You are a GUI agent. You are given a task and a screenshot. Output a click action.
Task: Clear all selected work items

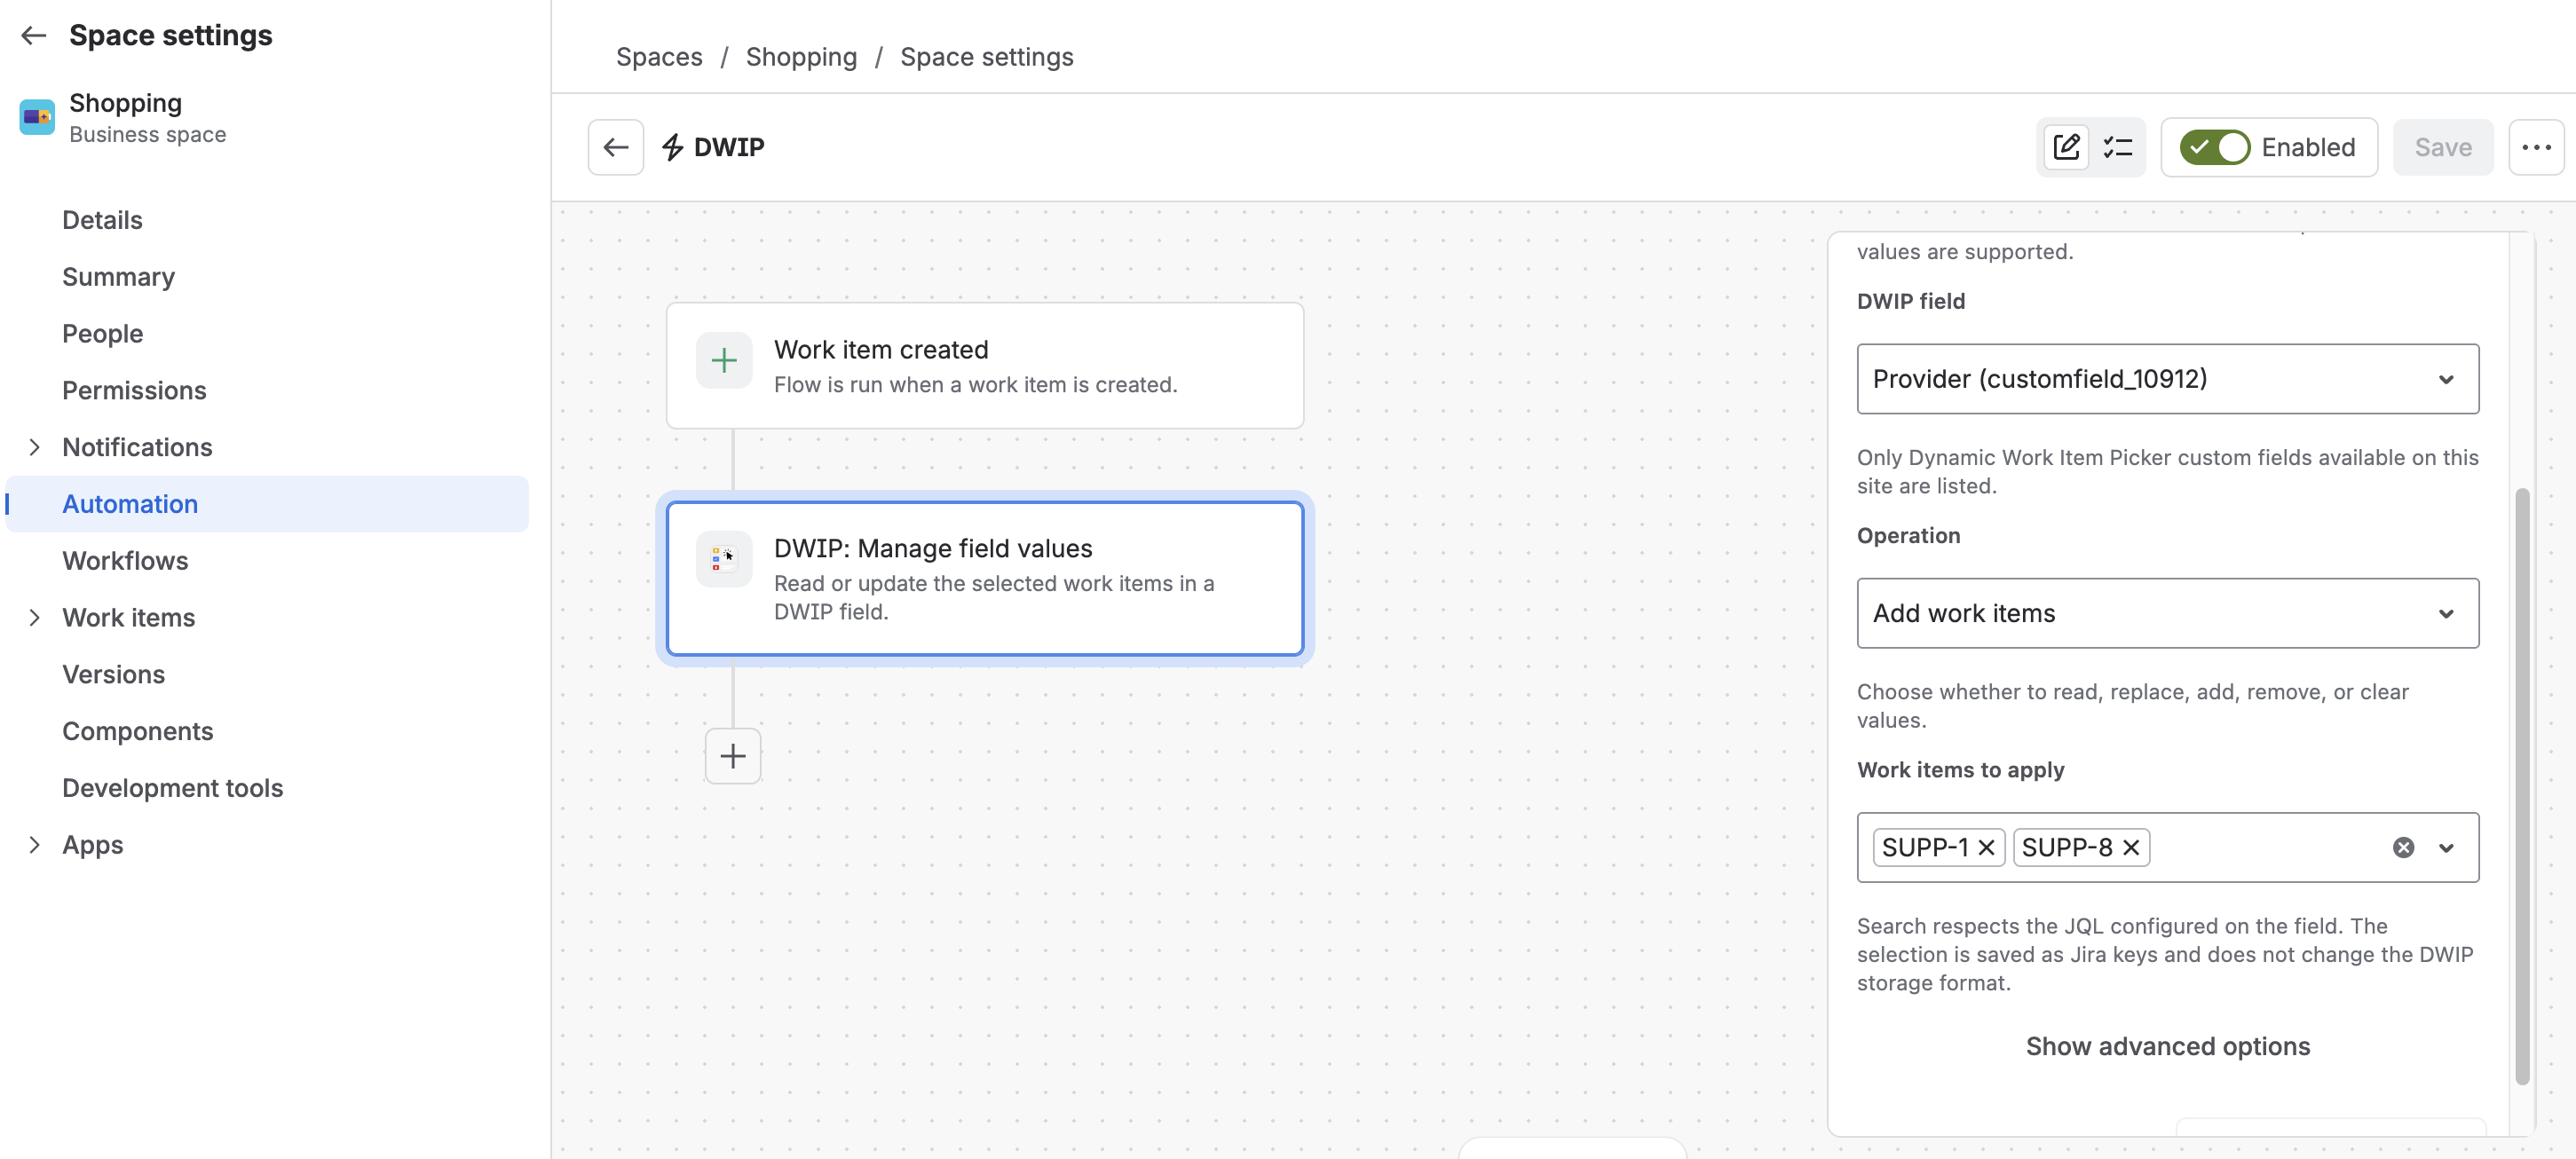pos(2404,848)
